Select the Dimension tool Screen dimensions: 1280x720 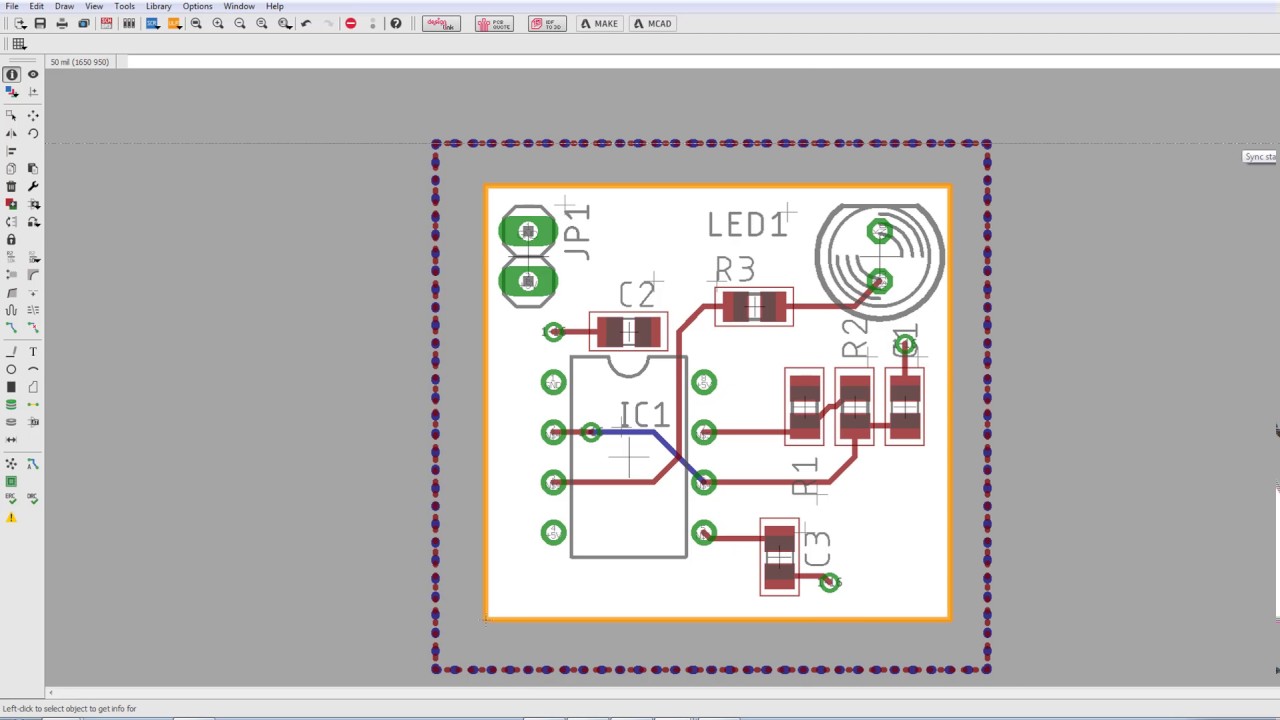click(11, 440)
